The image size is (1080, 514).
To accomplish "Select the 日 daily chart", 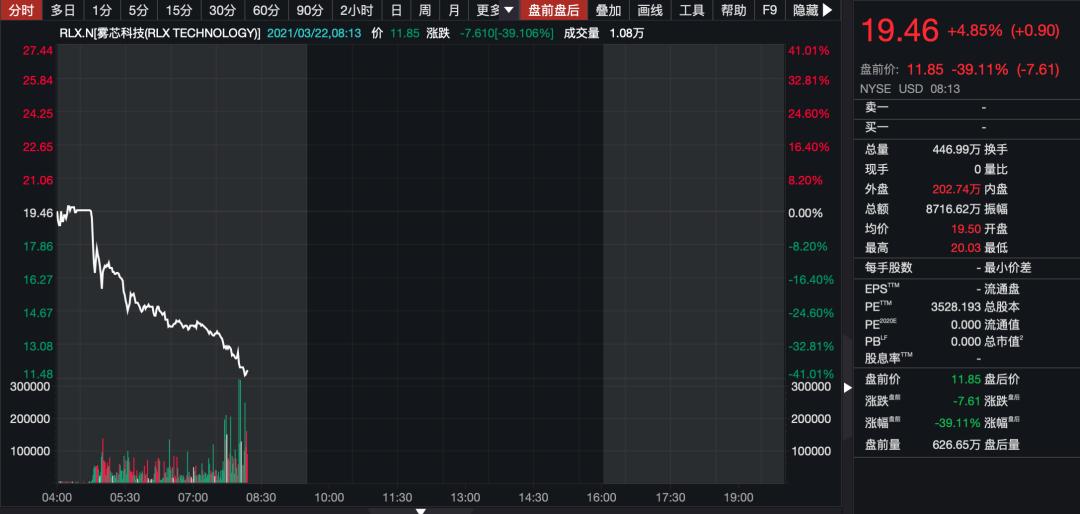I will 396,10.
